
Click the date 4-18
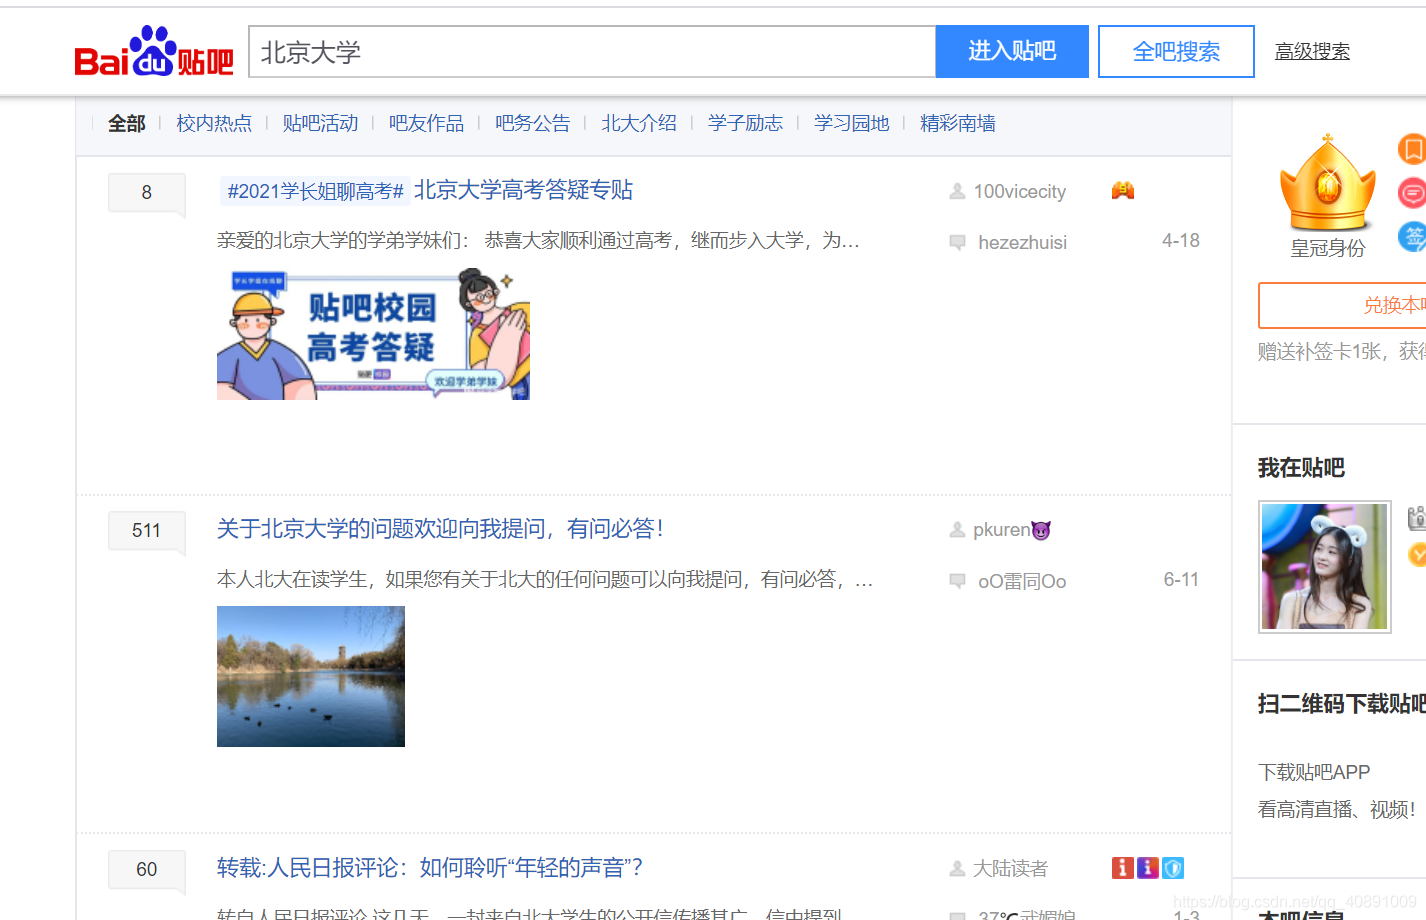(x=1181, y=241)
